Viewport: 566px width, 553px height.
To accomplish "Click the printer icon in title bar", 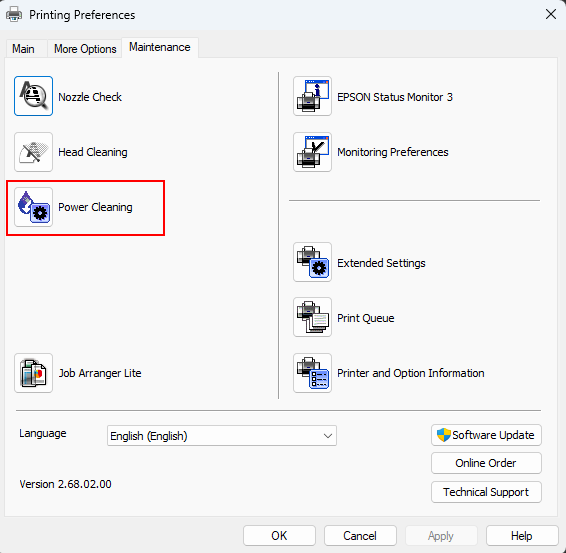I will coord(14,15).
